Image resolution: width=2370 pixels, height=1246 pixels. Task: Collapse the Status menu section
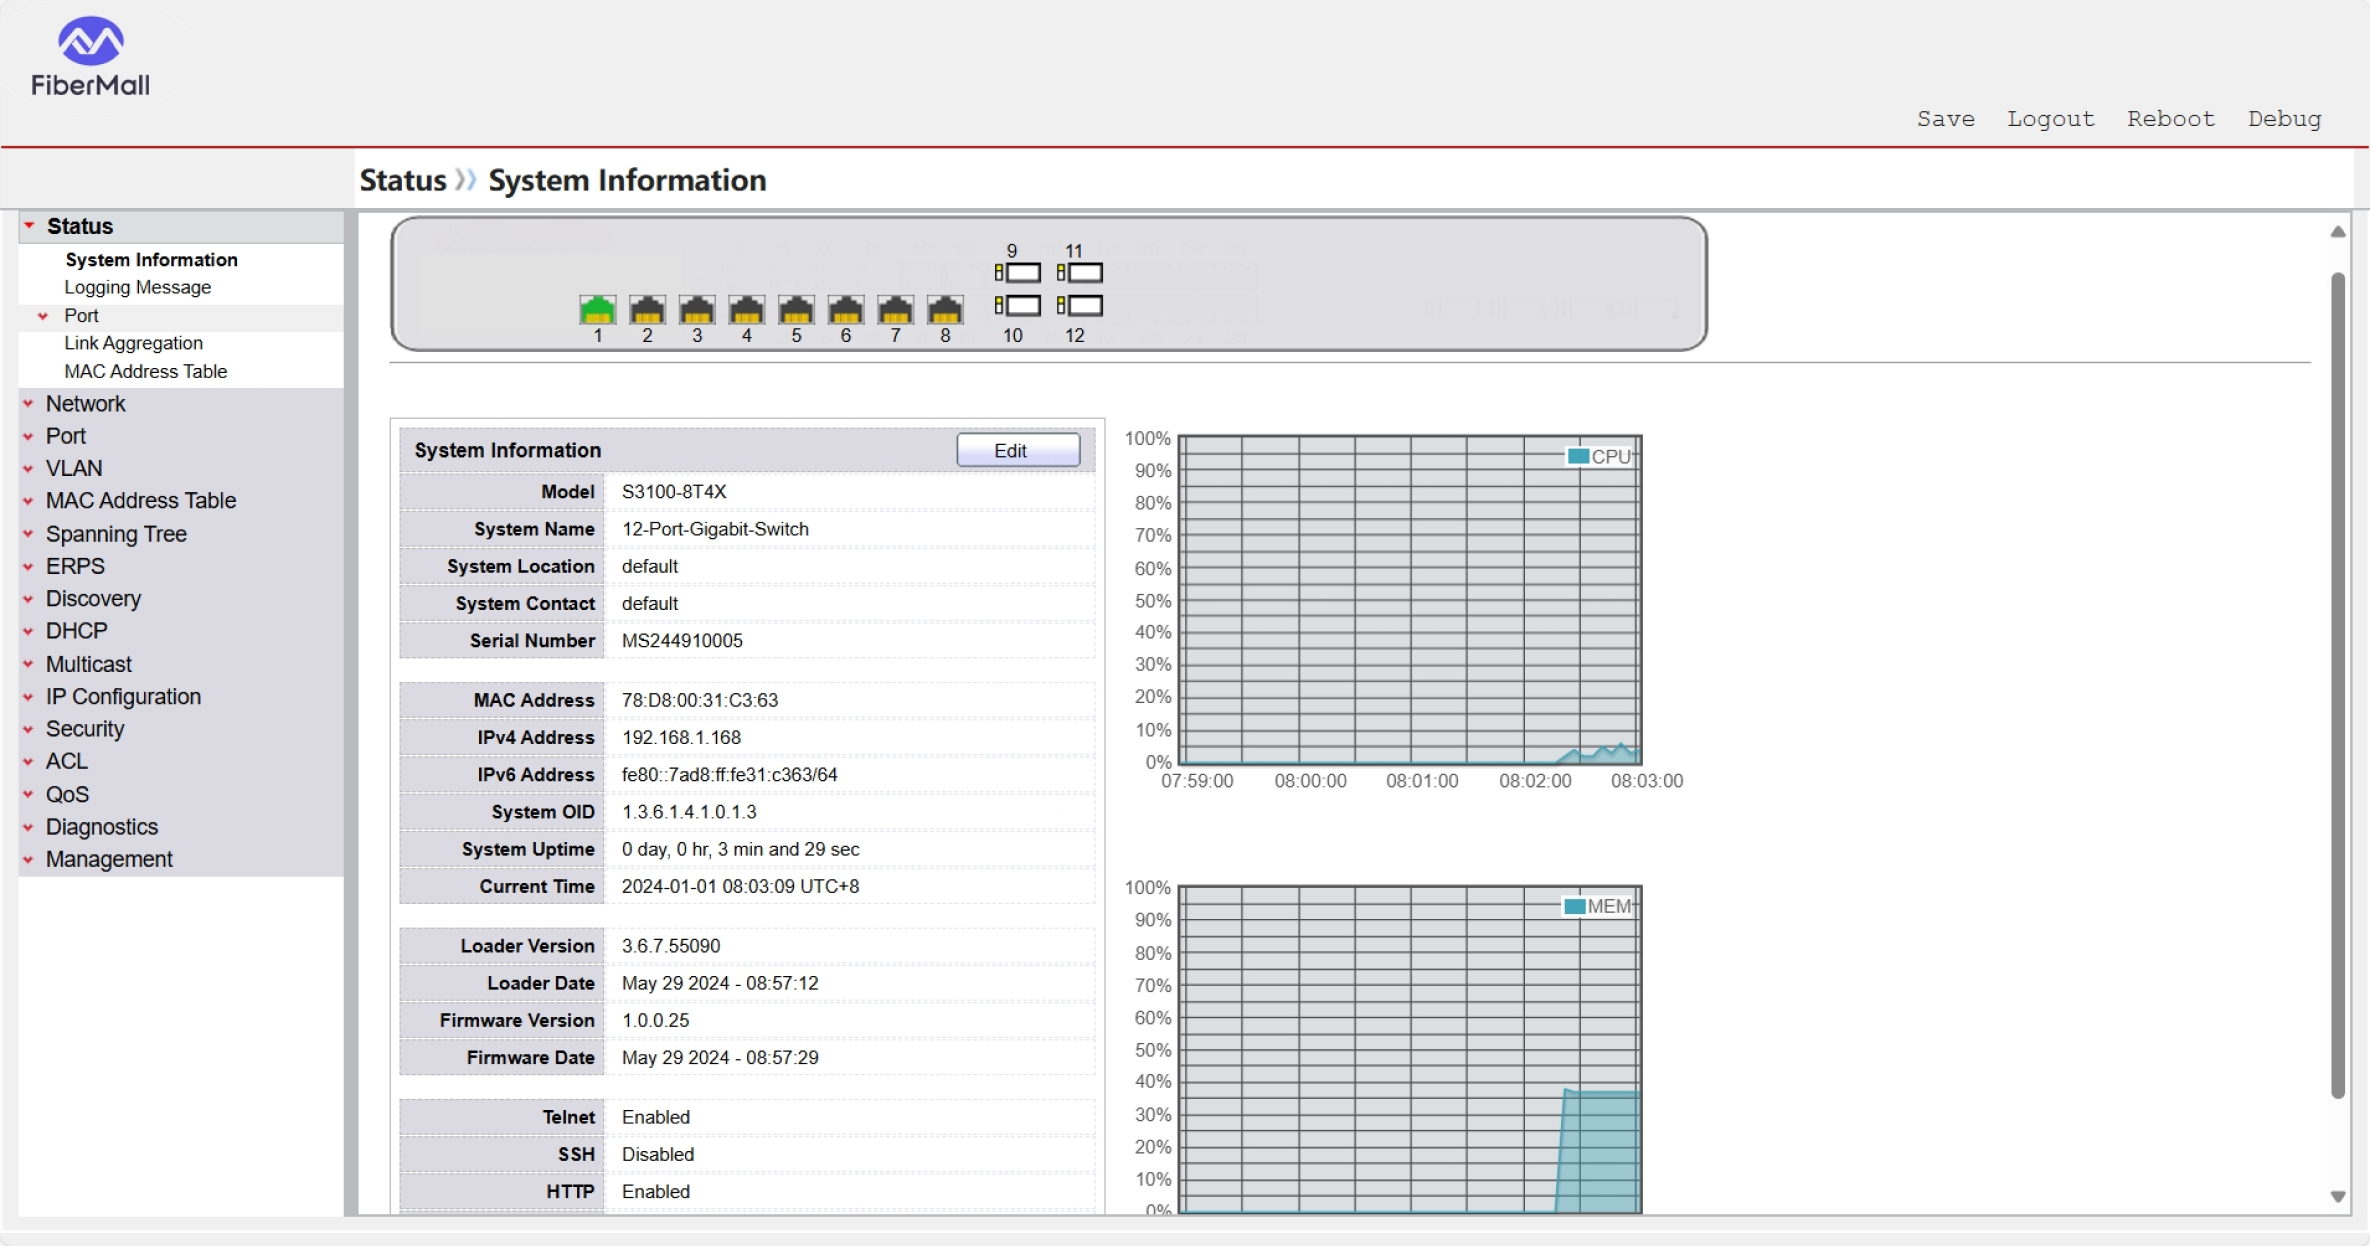pyautogui.click(x=79, y=226)
